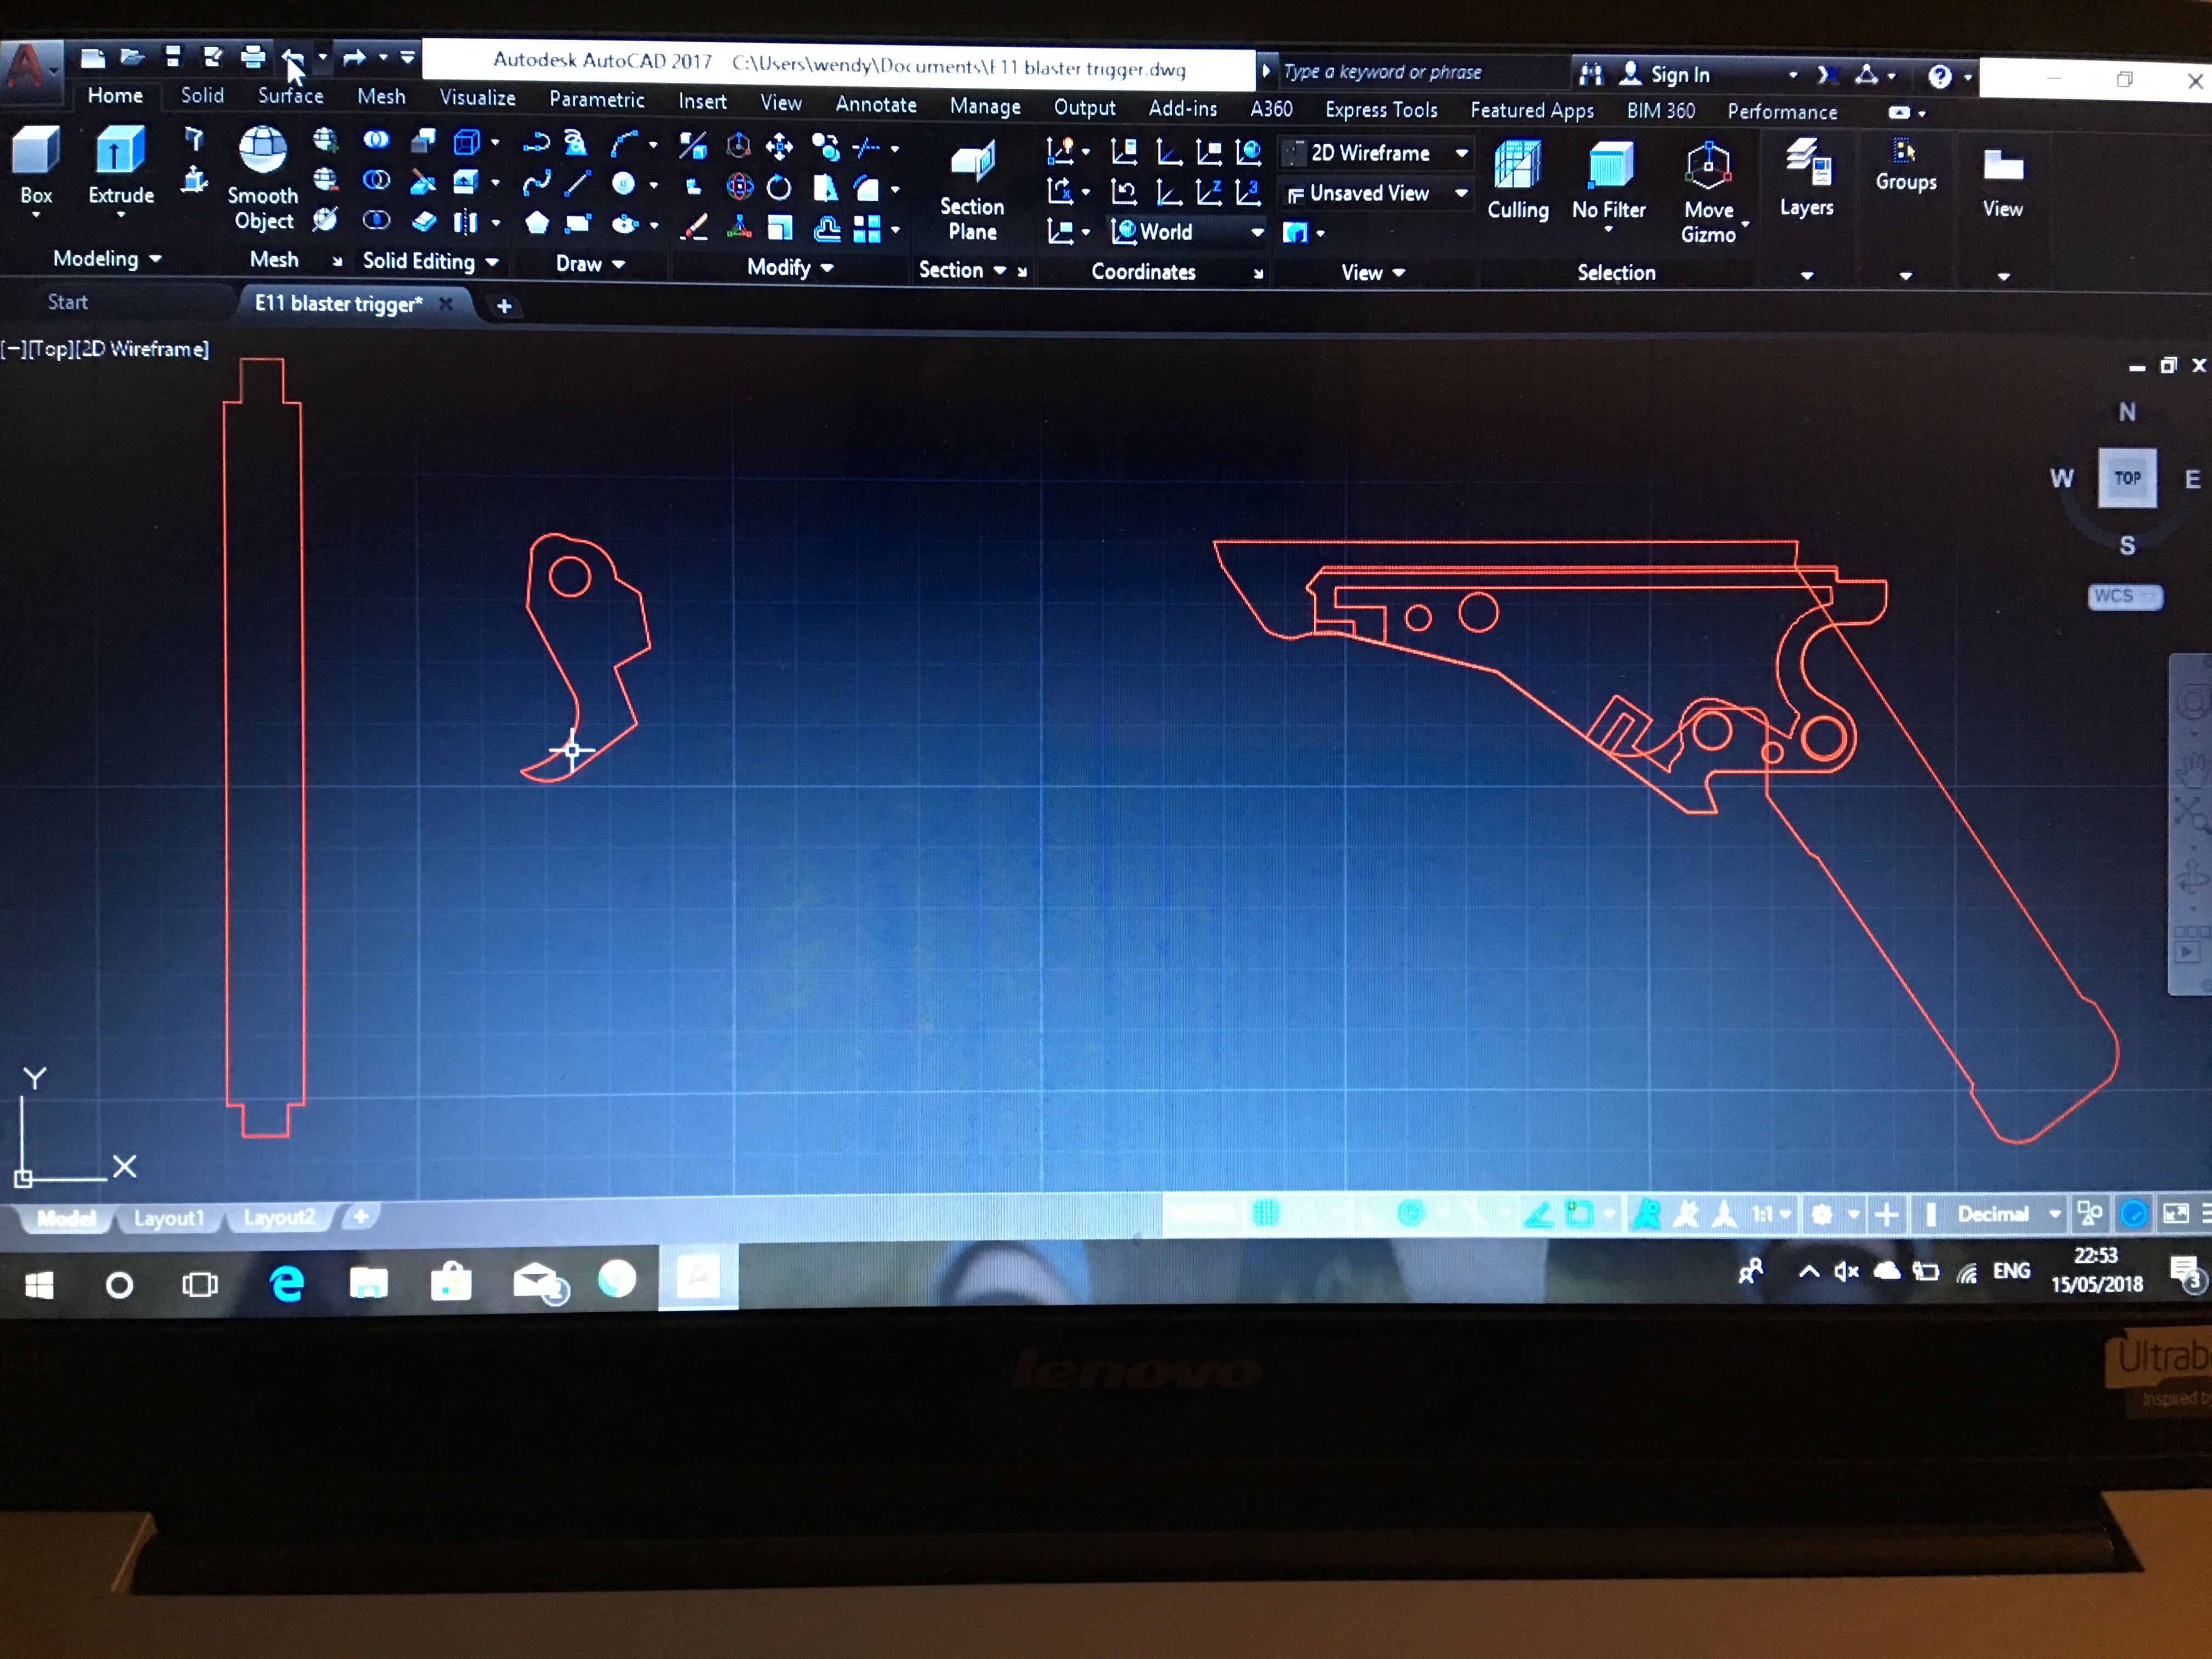Click the Array tool in Modify panel
Viewport: 2212px width, 1659px height.
point(867,229)
